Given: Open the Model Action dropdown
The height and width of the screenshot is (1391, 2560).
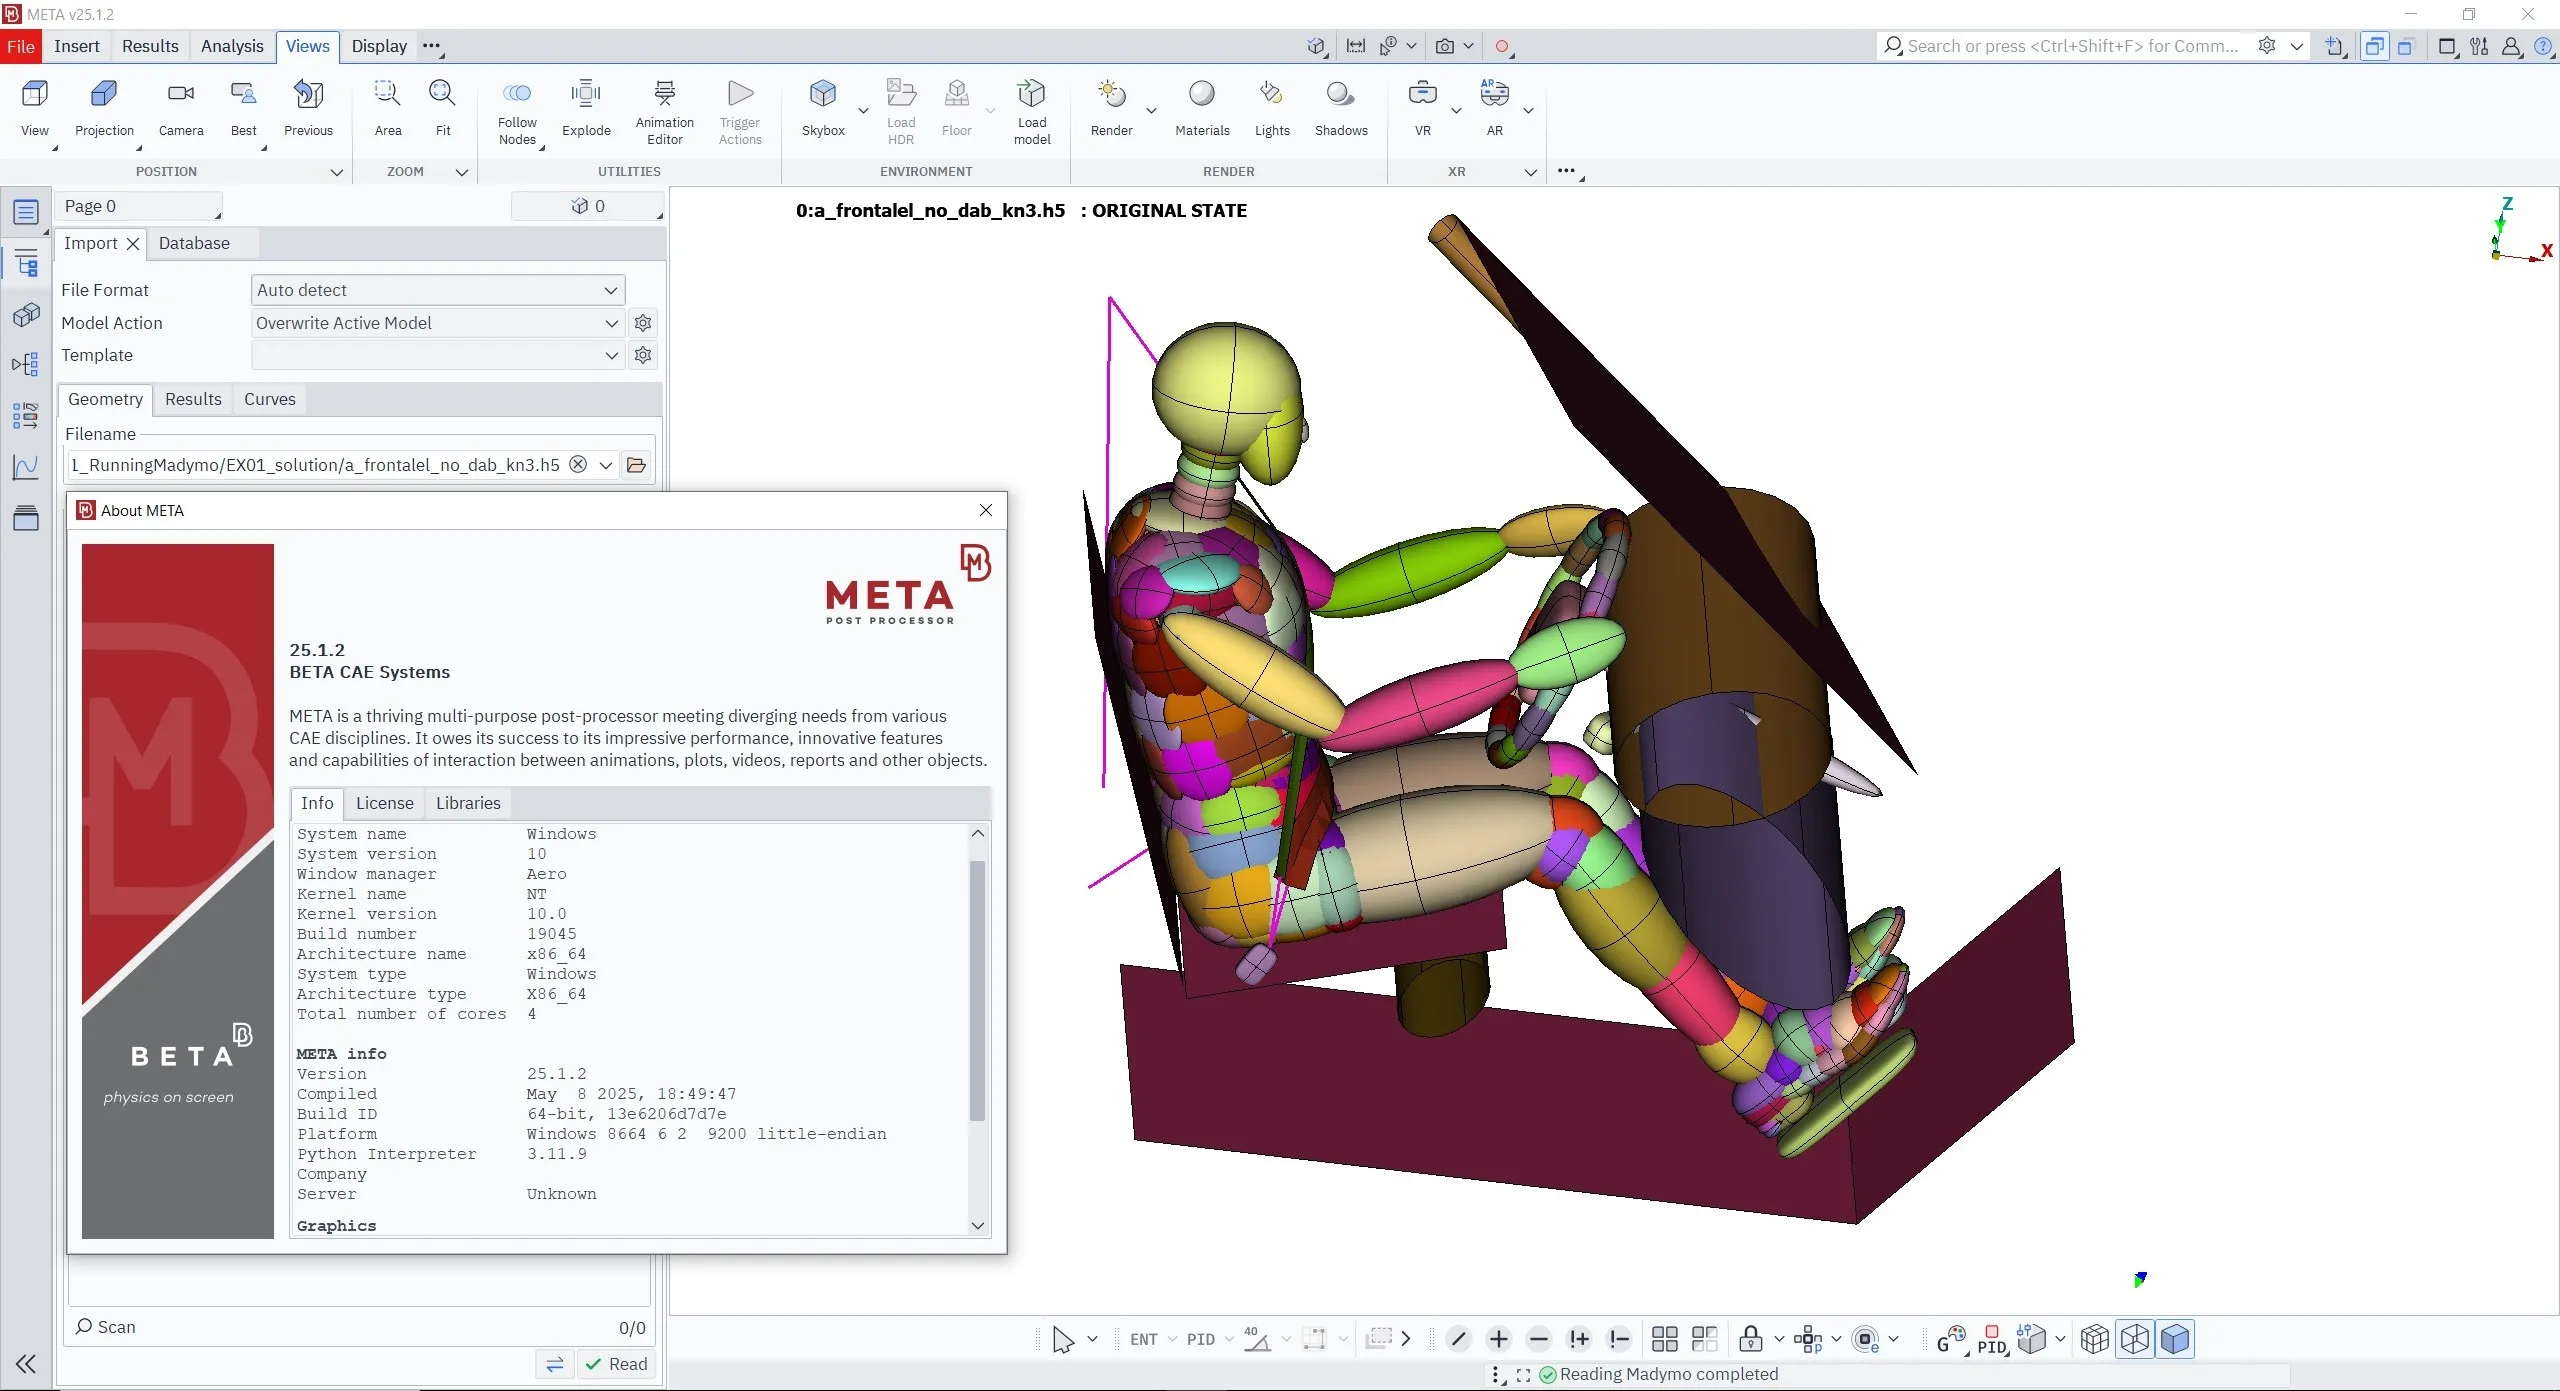Looking at the screenshot, I should click(438, 323).
